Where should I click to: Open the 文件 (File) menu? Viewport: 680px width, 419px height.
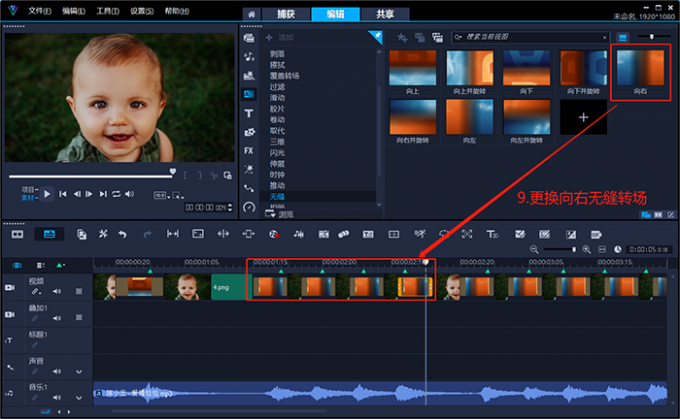[39, 11]
